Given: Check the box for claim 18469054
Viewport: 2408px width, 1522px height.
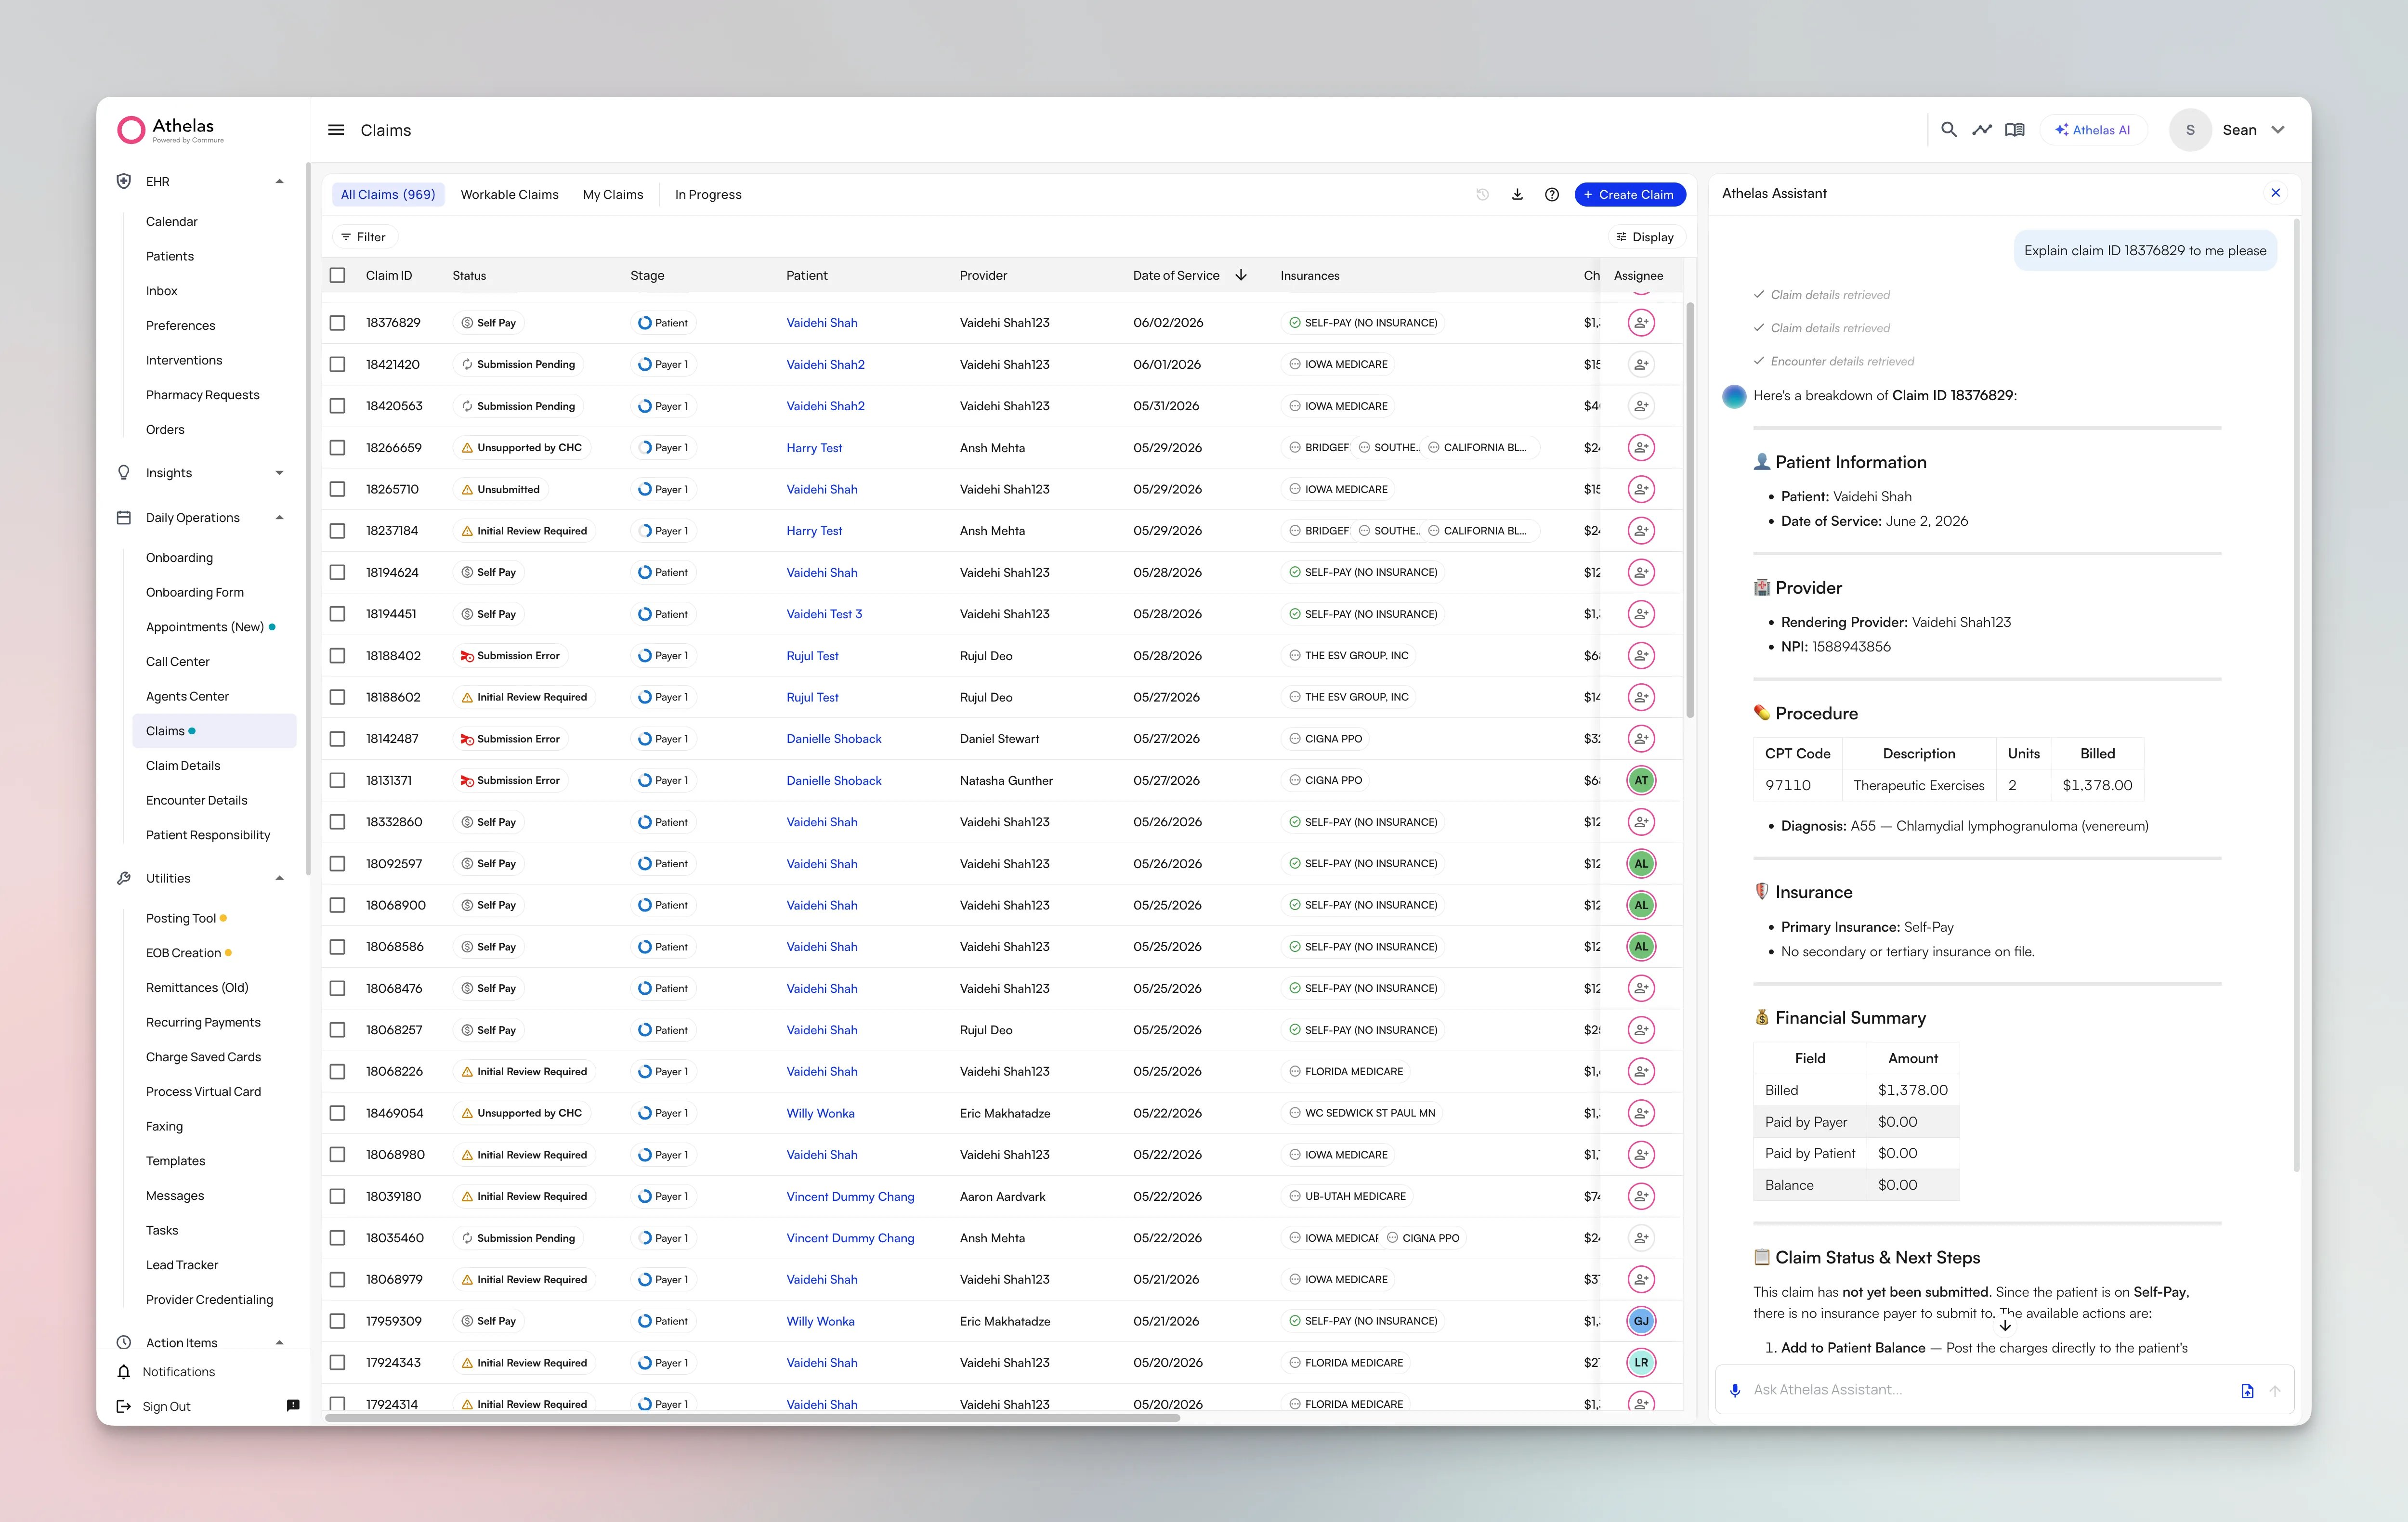Looking at the screenshot, I should tap(337, 1113).
